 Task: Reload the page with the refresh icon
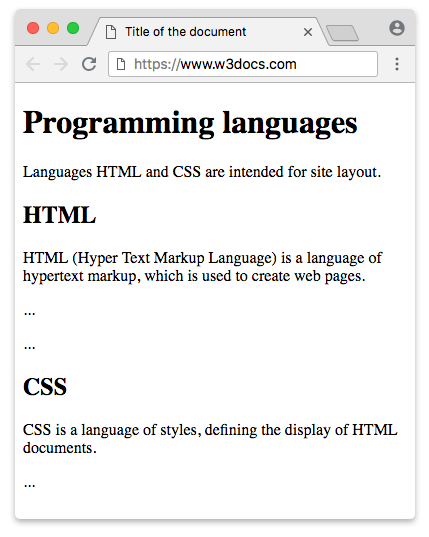pyautogui.click(x=89, y=64)
